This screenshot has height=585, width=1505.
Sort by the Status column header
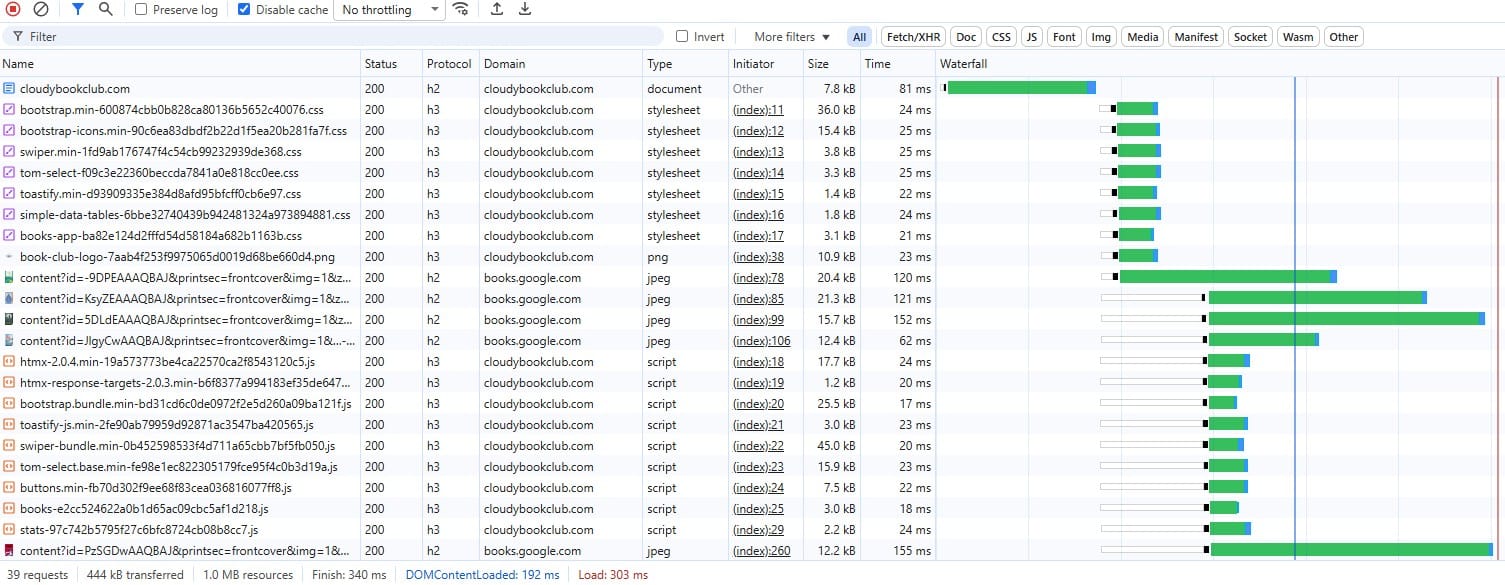[391, 64]
